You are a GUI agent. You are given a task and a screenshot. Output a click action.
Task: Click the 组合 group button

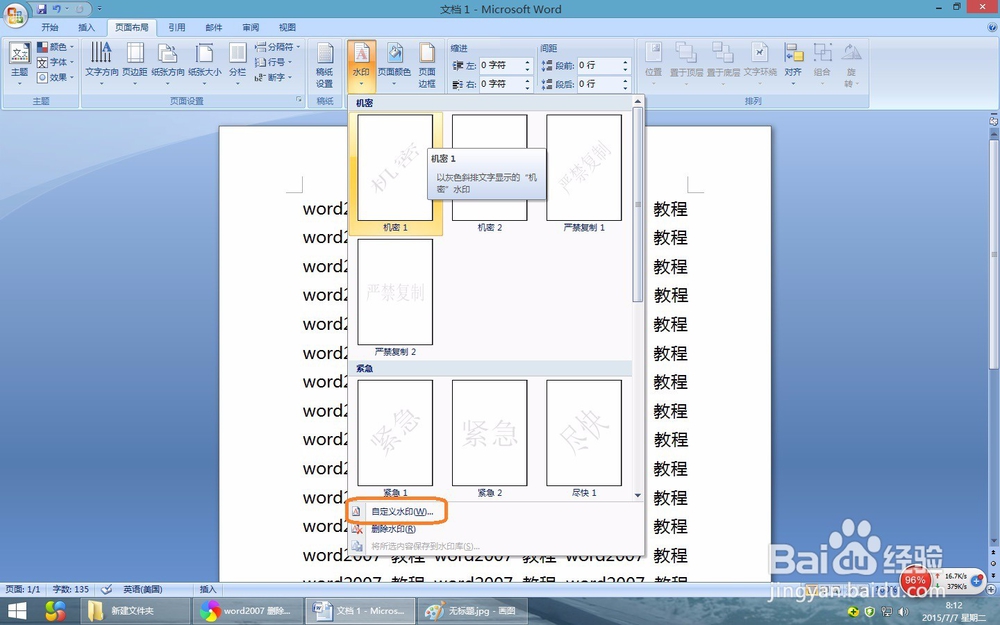[822, 64]
